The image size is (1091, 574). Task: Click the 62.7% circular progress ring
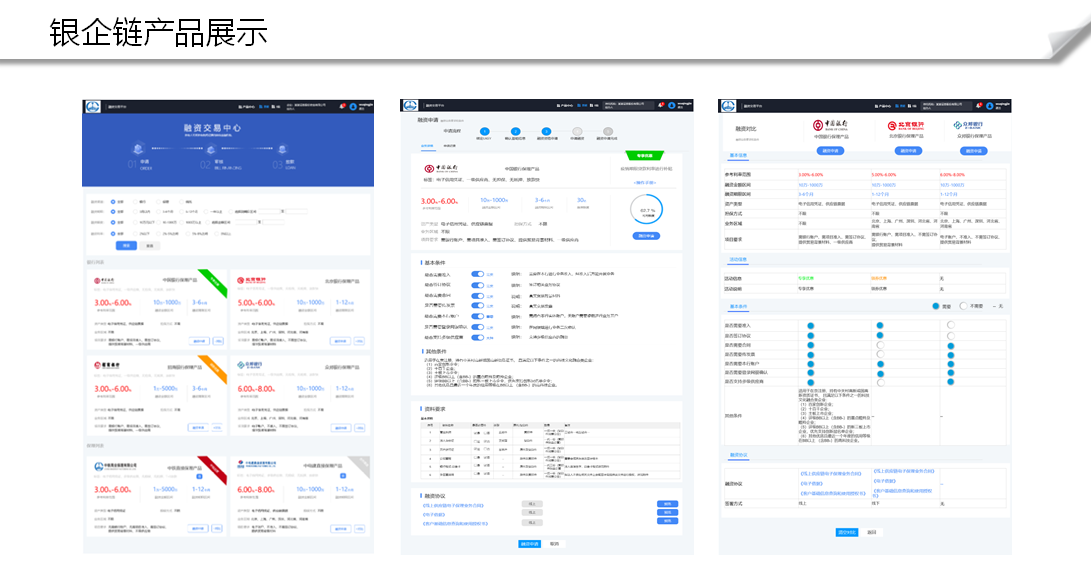pos(650,211)
